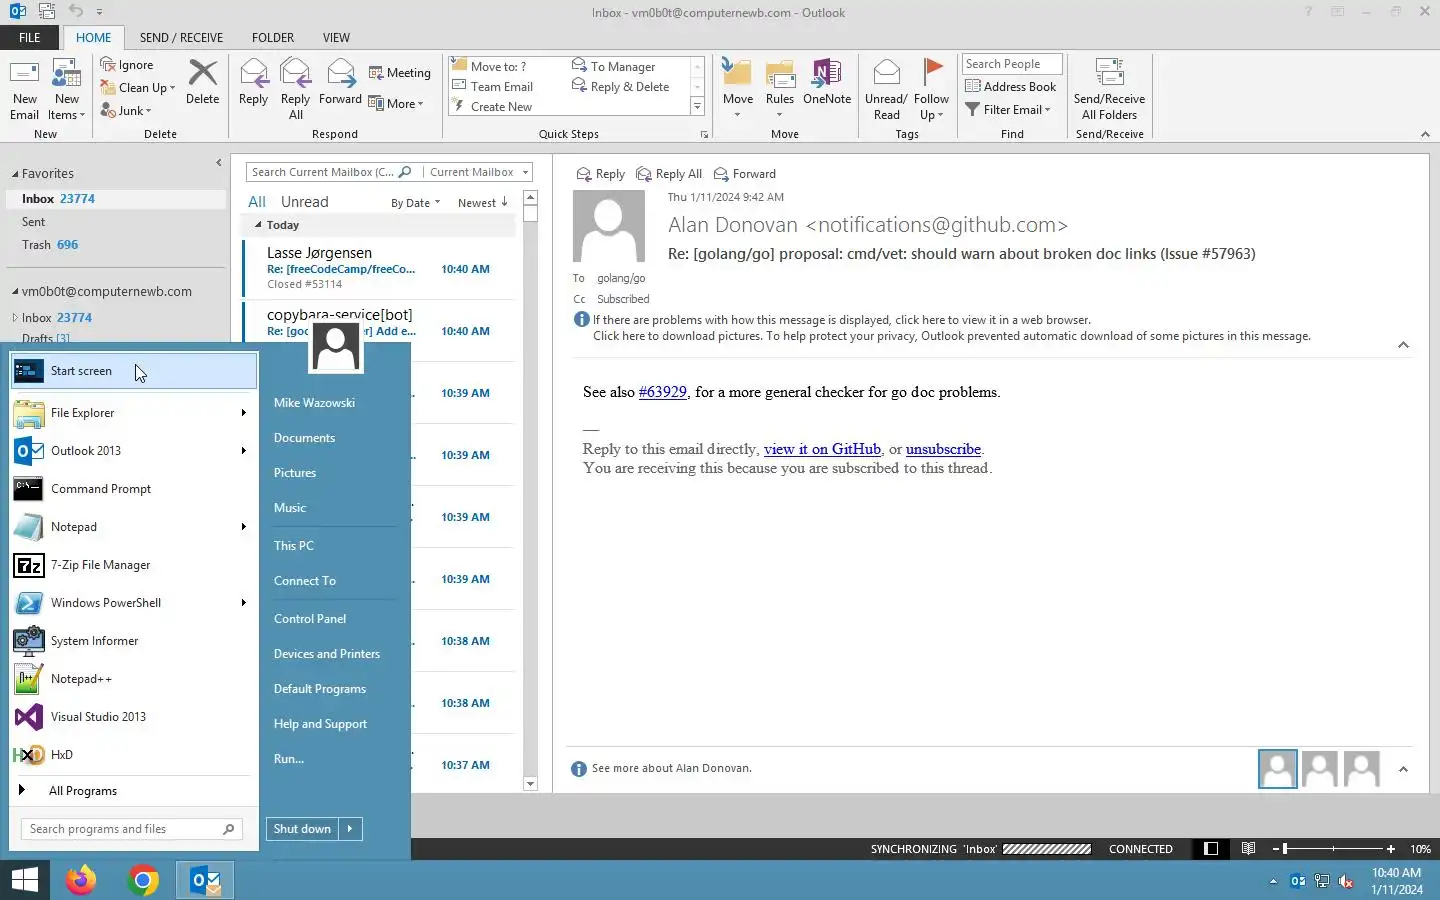Click Send/Receive All Folders
Image resolution: width=1440 pixels, height=900 pixels.
tap(1109, 90)
